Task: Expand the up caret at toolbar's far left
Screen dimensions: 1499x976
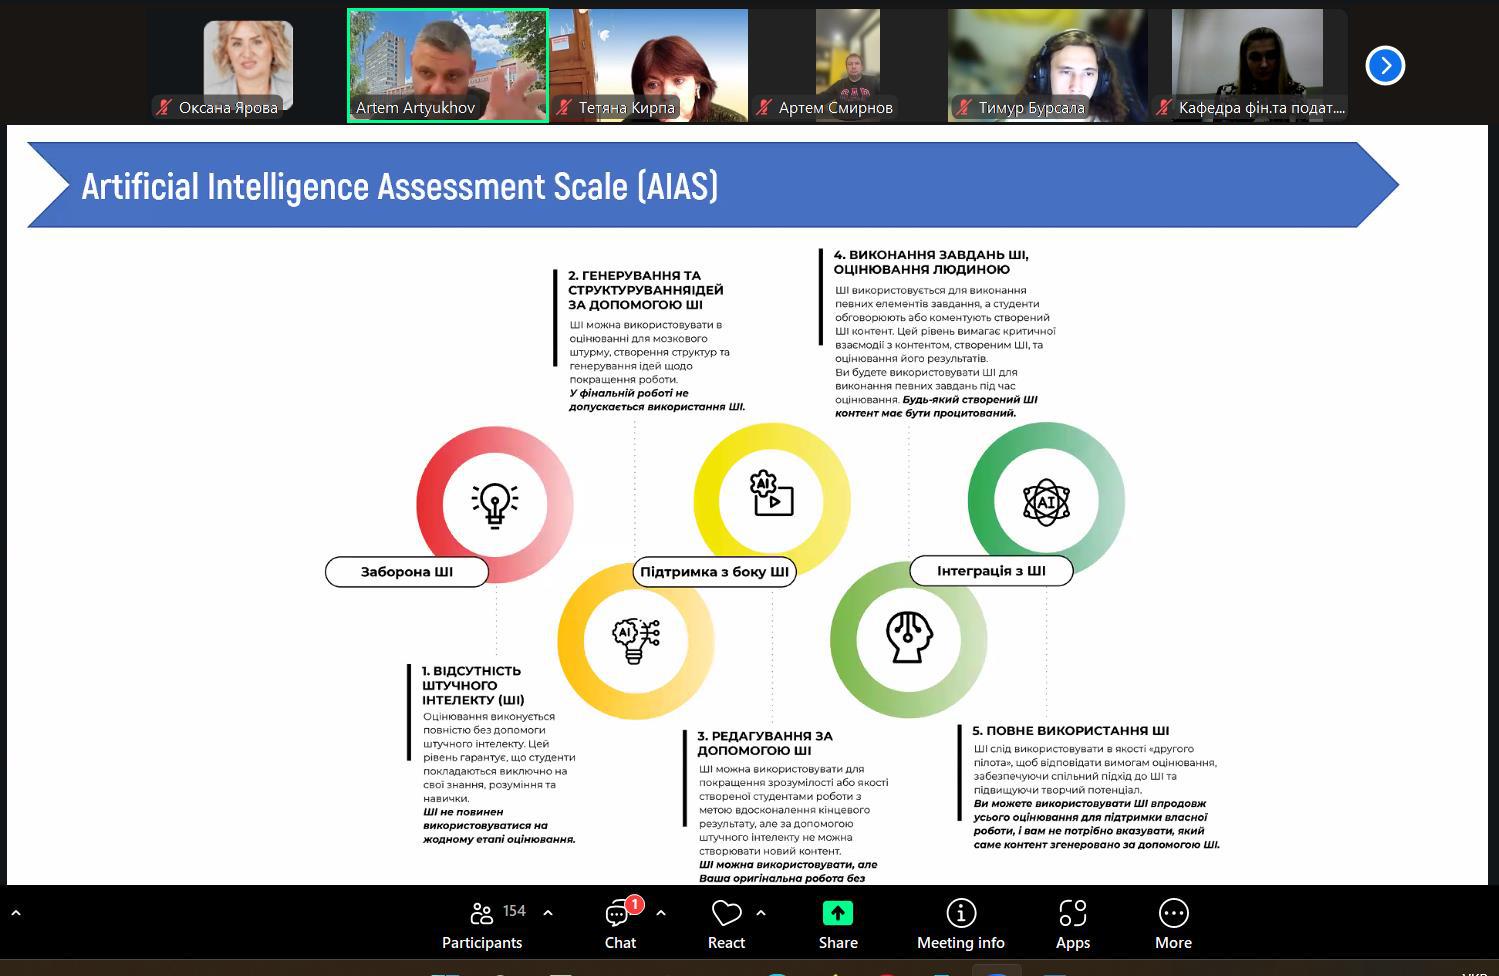Action: pyautogui.click(x=15, y=912)
